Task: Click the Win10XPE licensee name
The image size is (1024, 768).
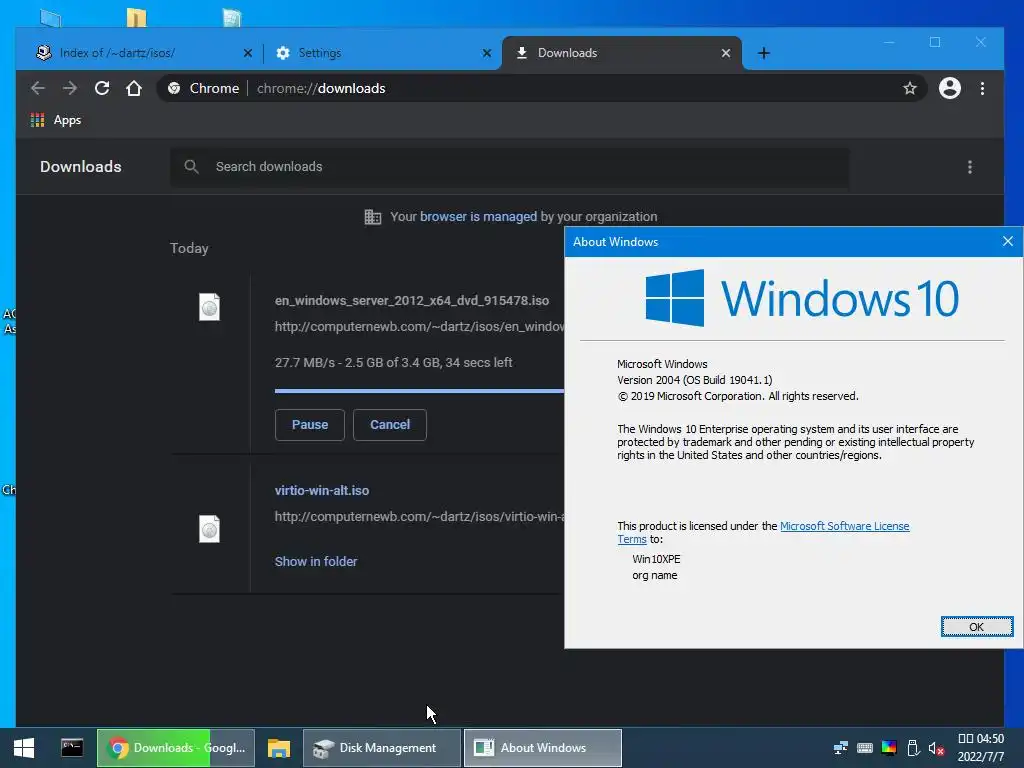Action: (x=656, y=559)
